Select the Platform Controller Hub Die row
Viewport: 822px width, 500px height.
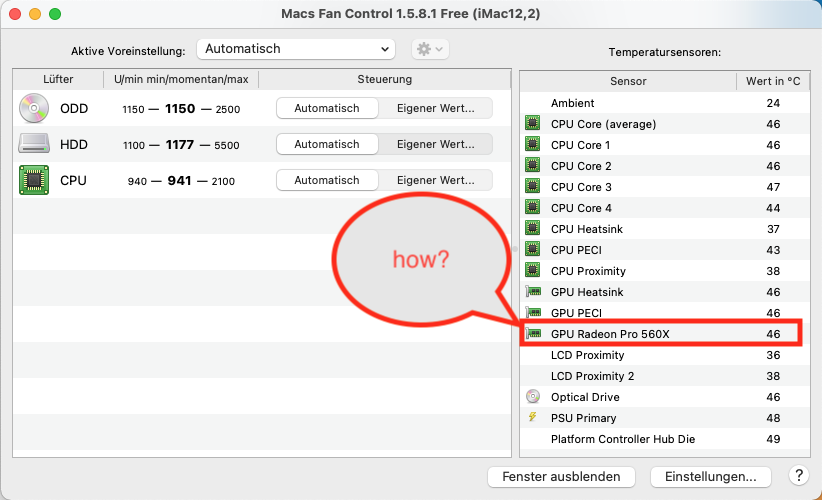click(x=665, y=439)
